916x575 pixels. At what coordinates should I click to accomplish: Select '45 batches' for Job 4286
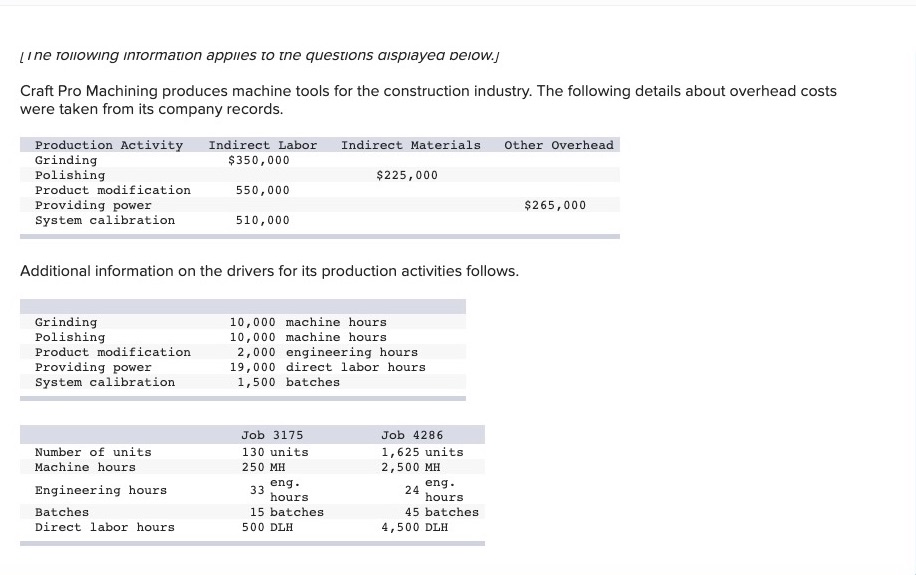(442, 512)
